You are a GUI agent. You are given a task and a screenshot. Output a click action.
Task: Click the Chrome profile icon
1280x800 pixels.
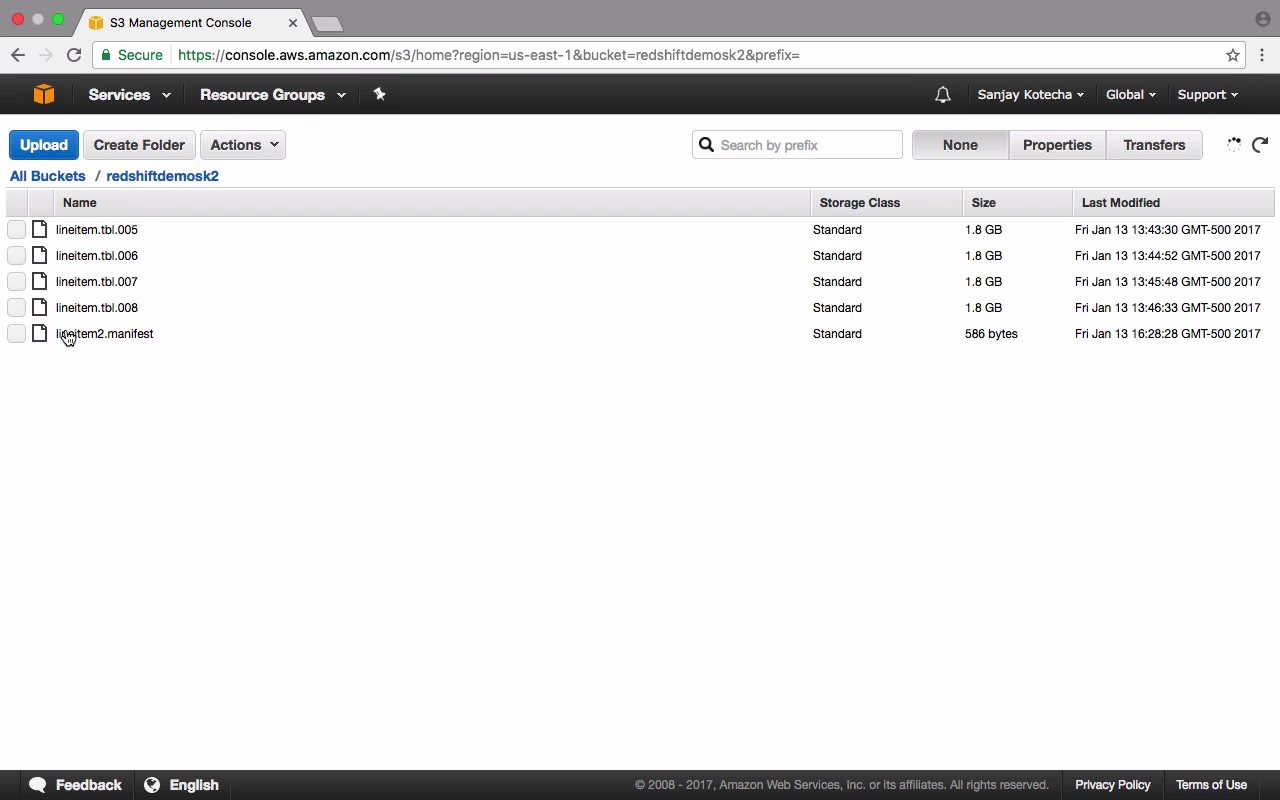pos(1262,19)
